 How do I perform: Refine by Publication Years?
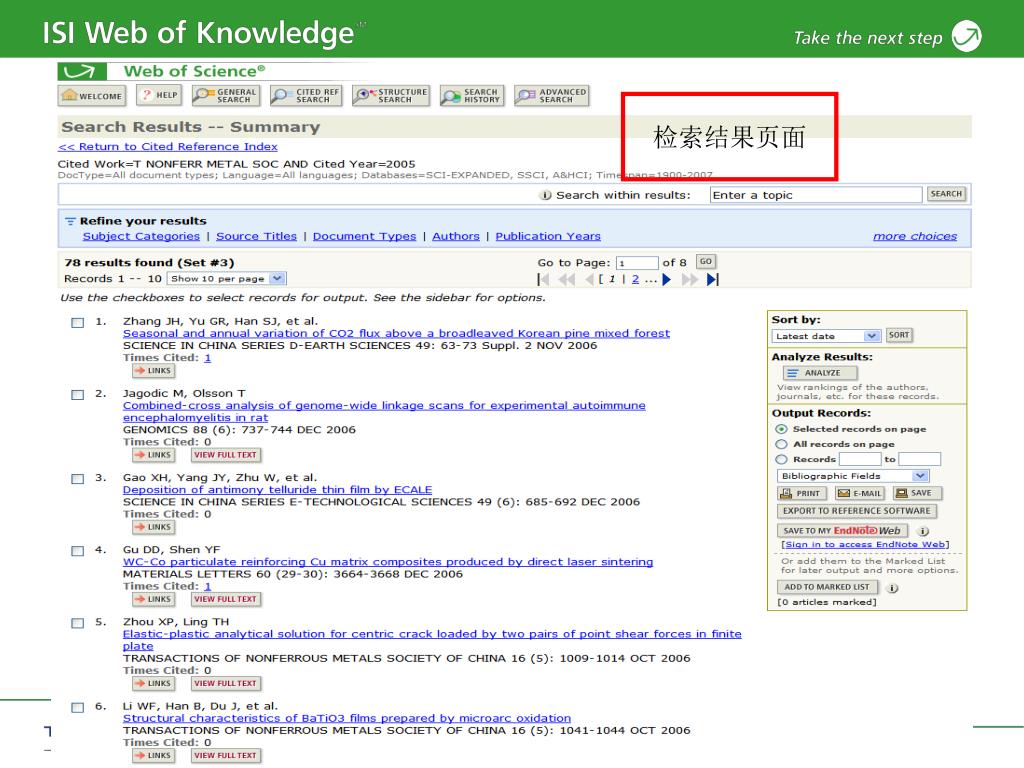click(548, 236)
